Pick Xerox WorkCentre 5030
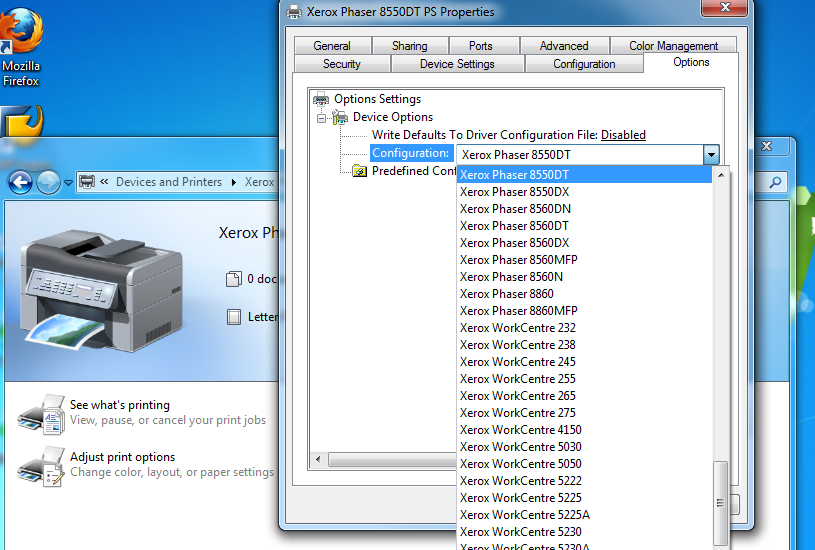Viewport: 815px width, 550px height. (584, 447)
